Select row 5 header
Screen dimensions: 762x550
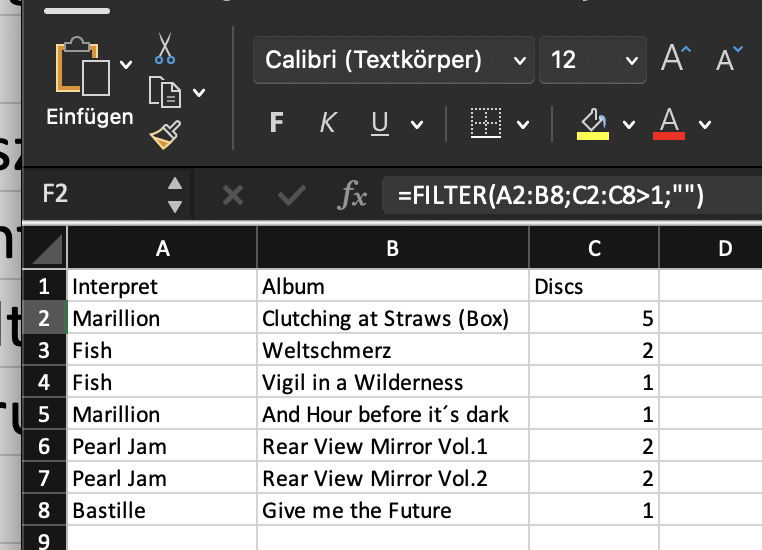44,414
